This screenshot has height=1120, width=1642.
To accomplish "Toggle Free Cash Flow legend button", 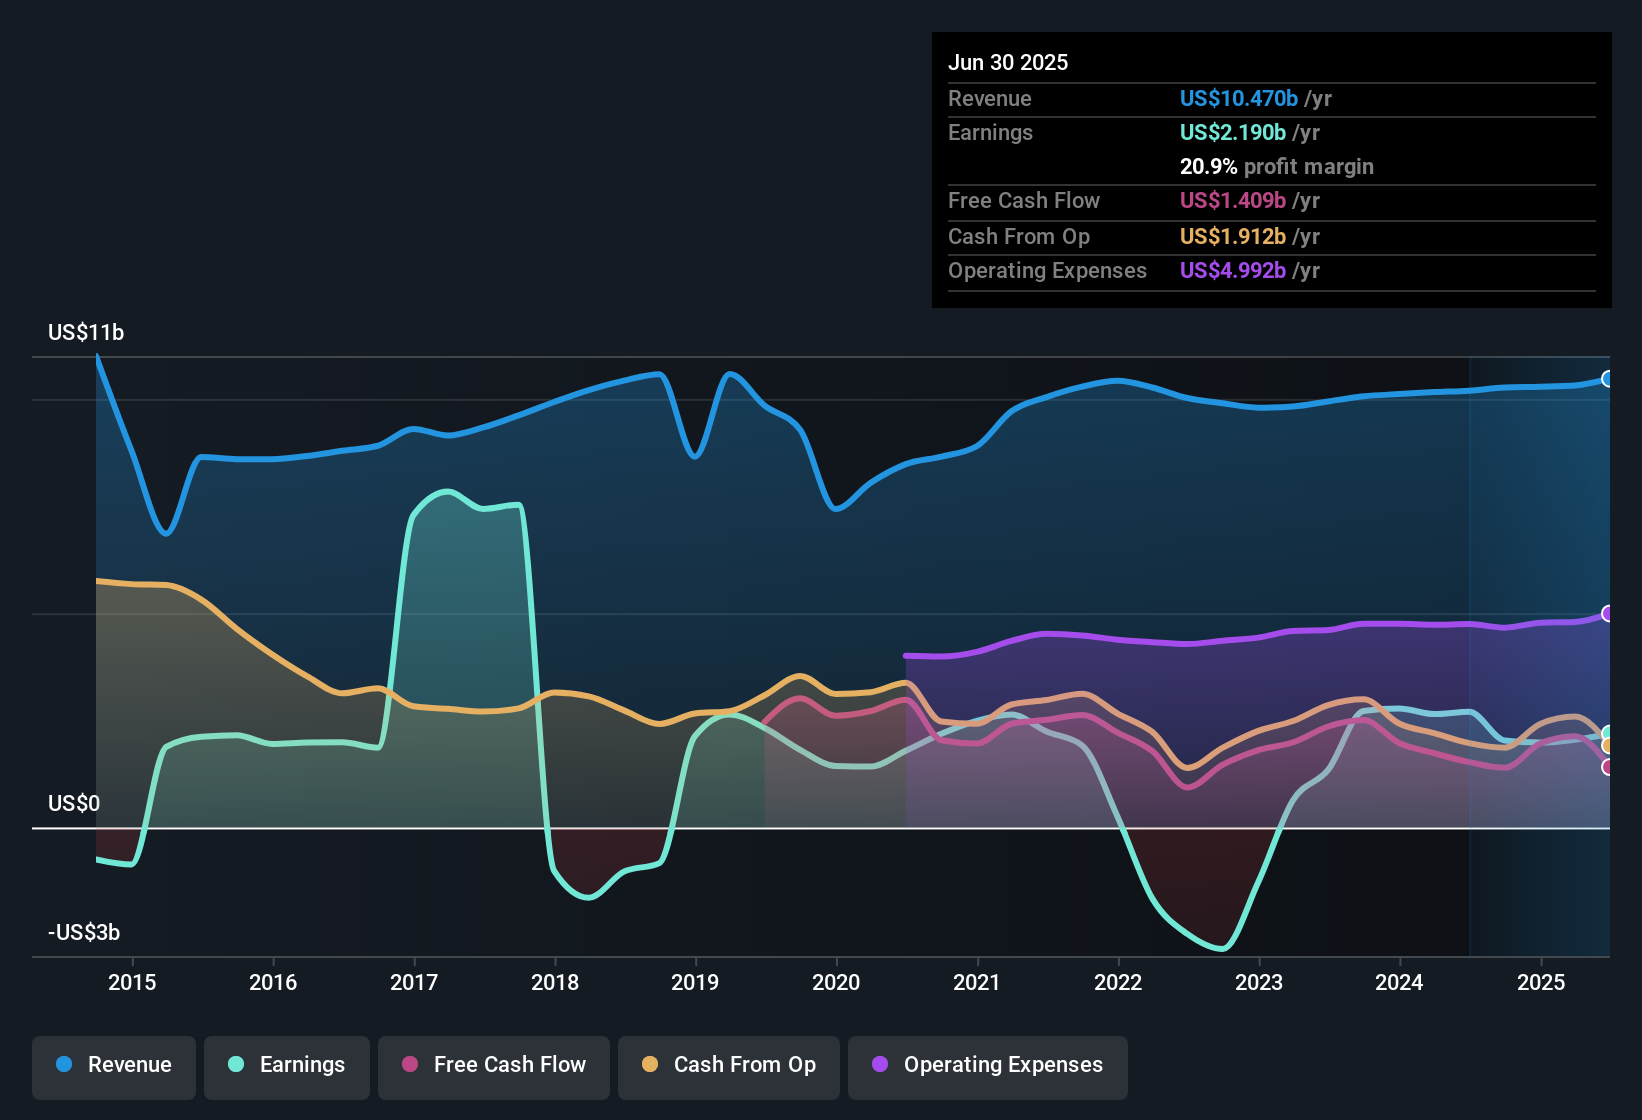I will (494, 1065).
